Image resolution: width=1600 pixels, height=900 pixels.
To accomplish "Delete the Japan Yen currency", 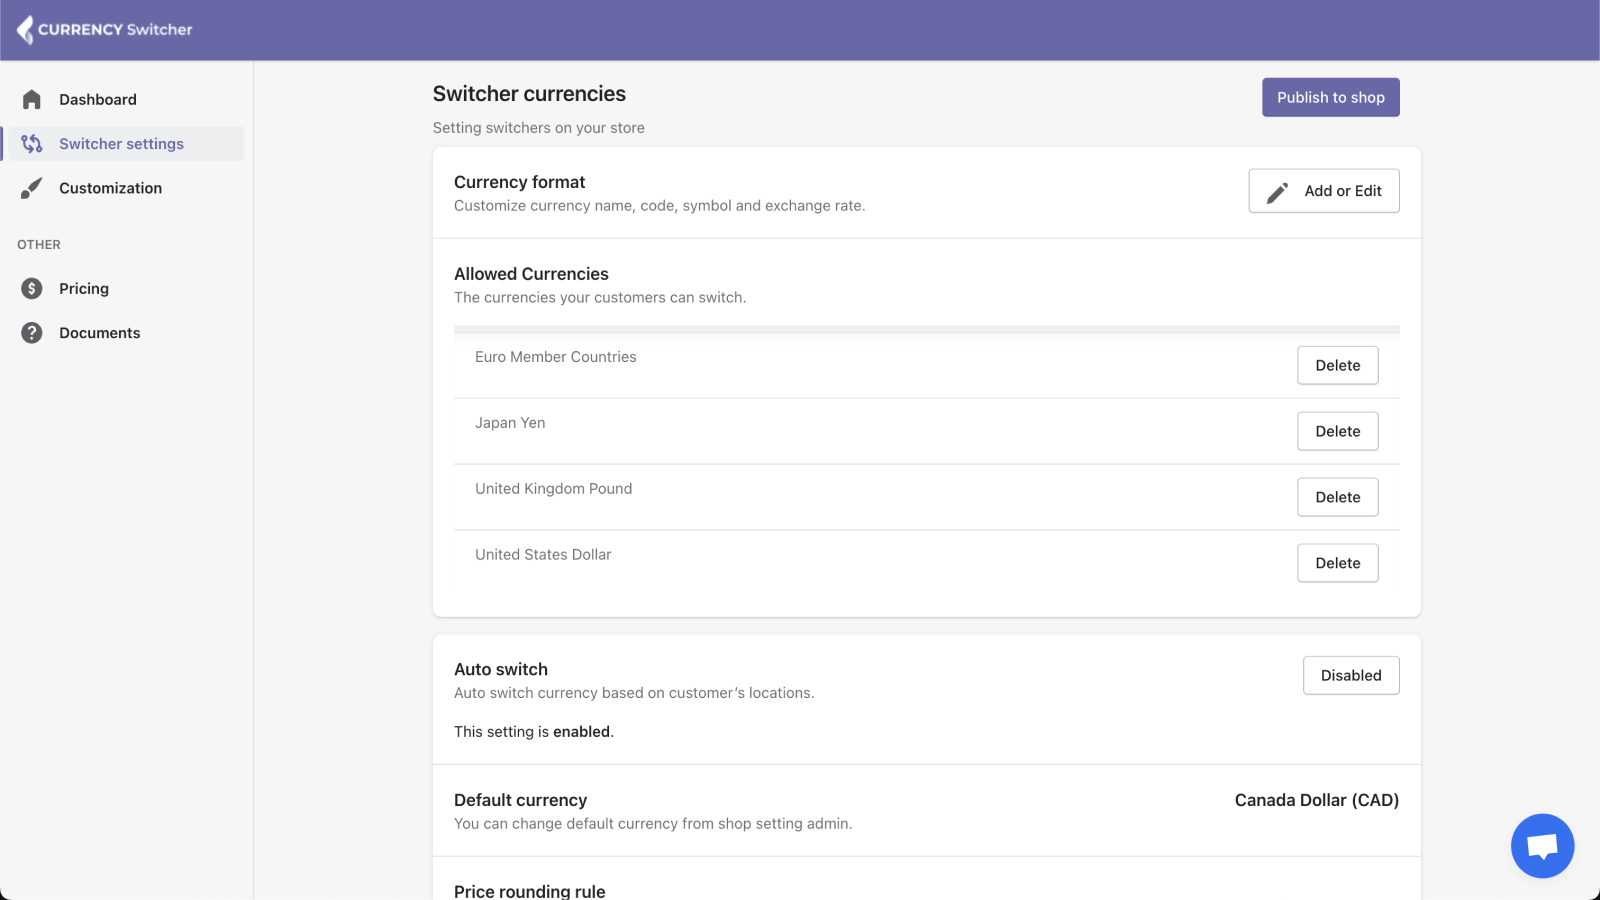I will (x=1338, y=431).
